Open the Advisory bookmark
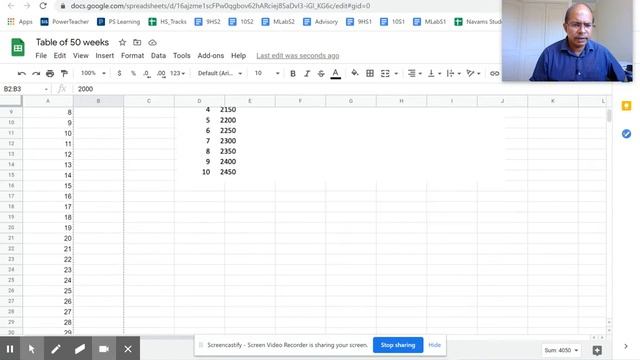640x360 pixels. (x=320, y=22)
